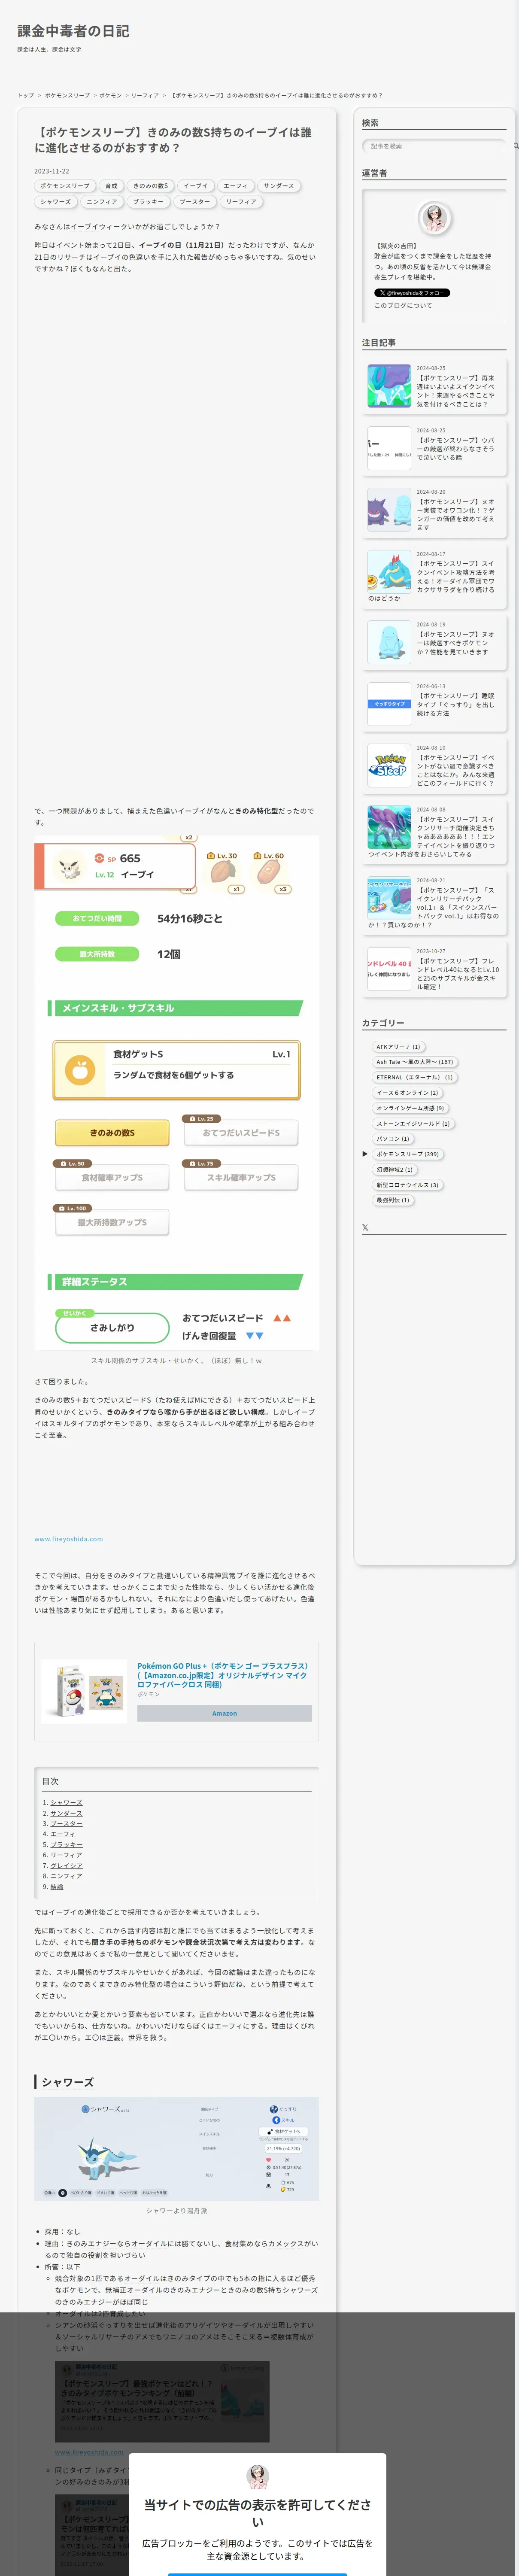519x2576 pixels.
Task: Click the Amazon button
Action: click(x=224, y=1713)
